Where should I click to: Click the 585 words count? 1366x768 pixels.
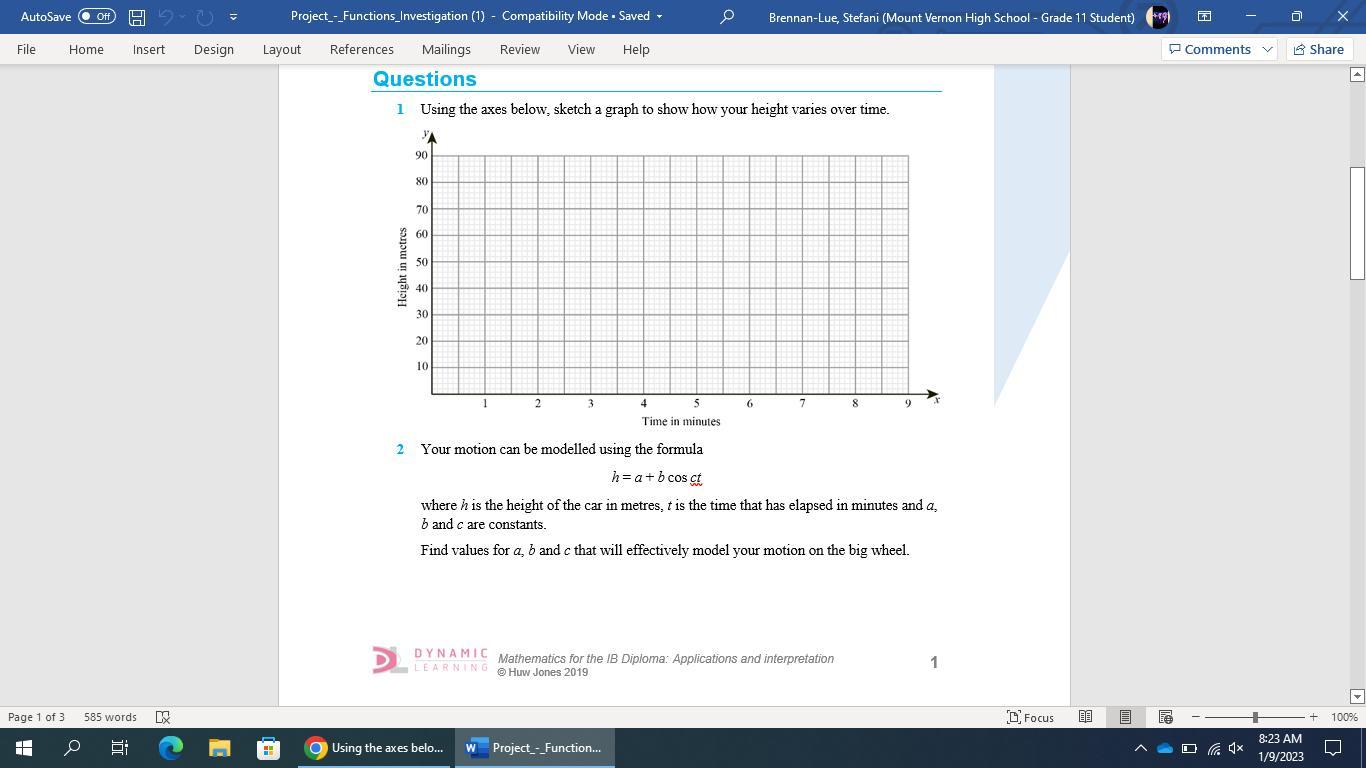click(x=110, y=717)
